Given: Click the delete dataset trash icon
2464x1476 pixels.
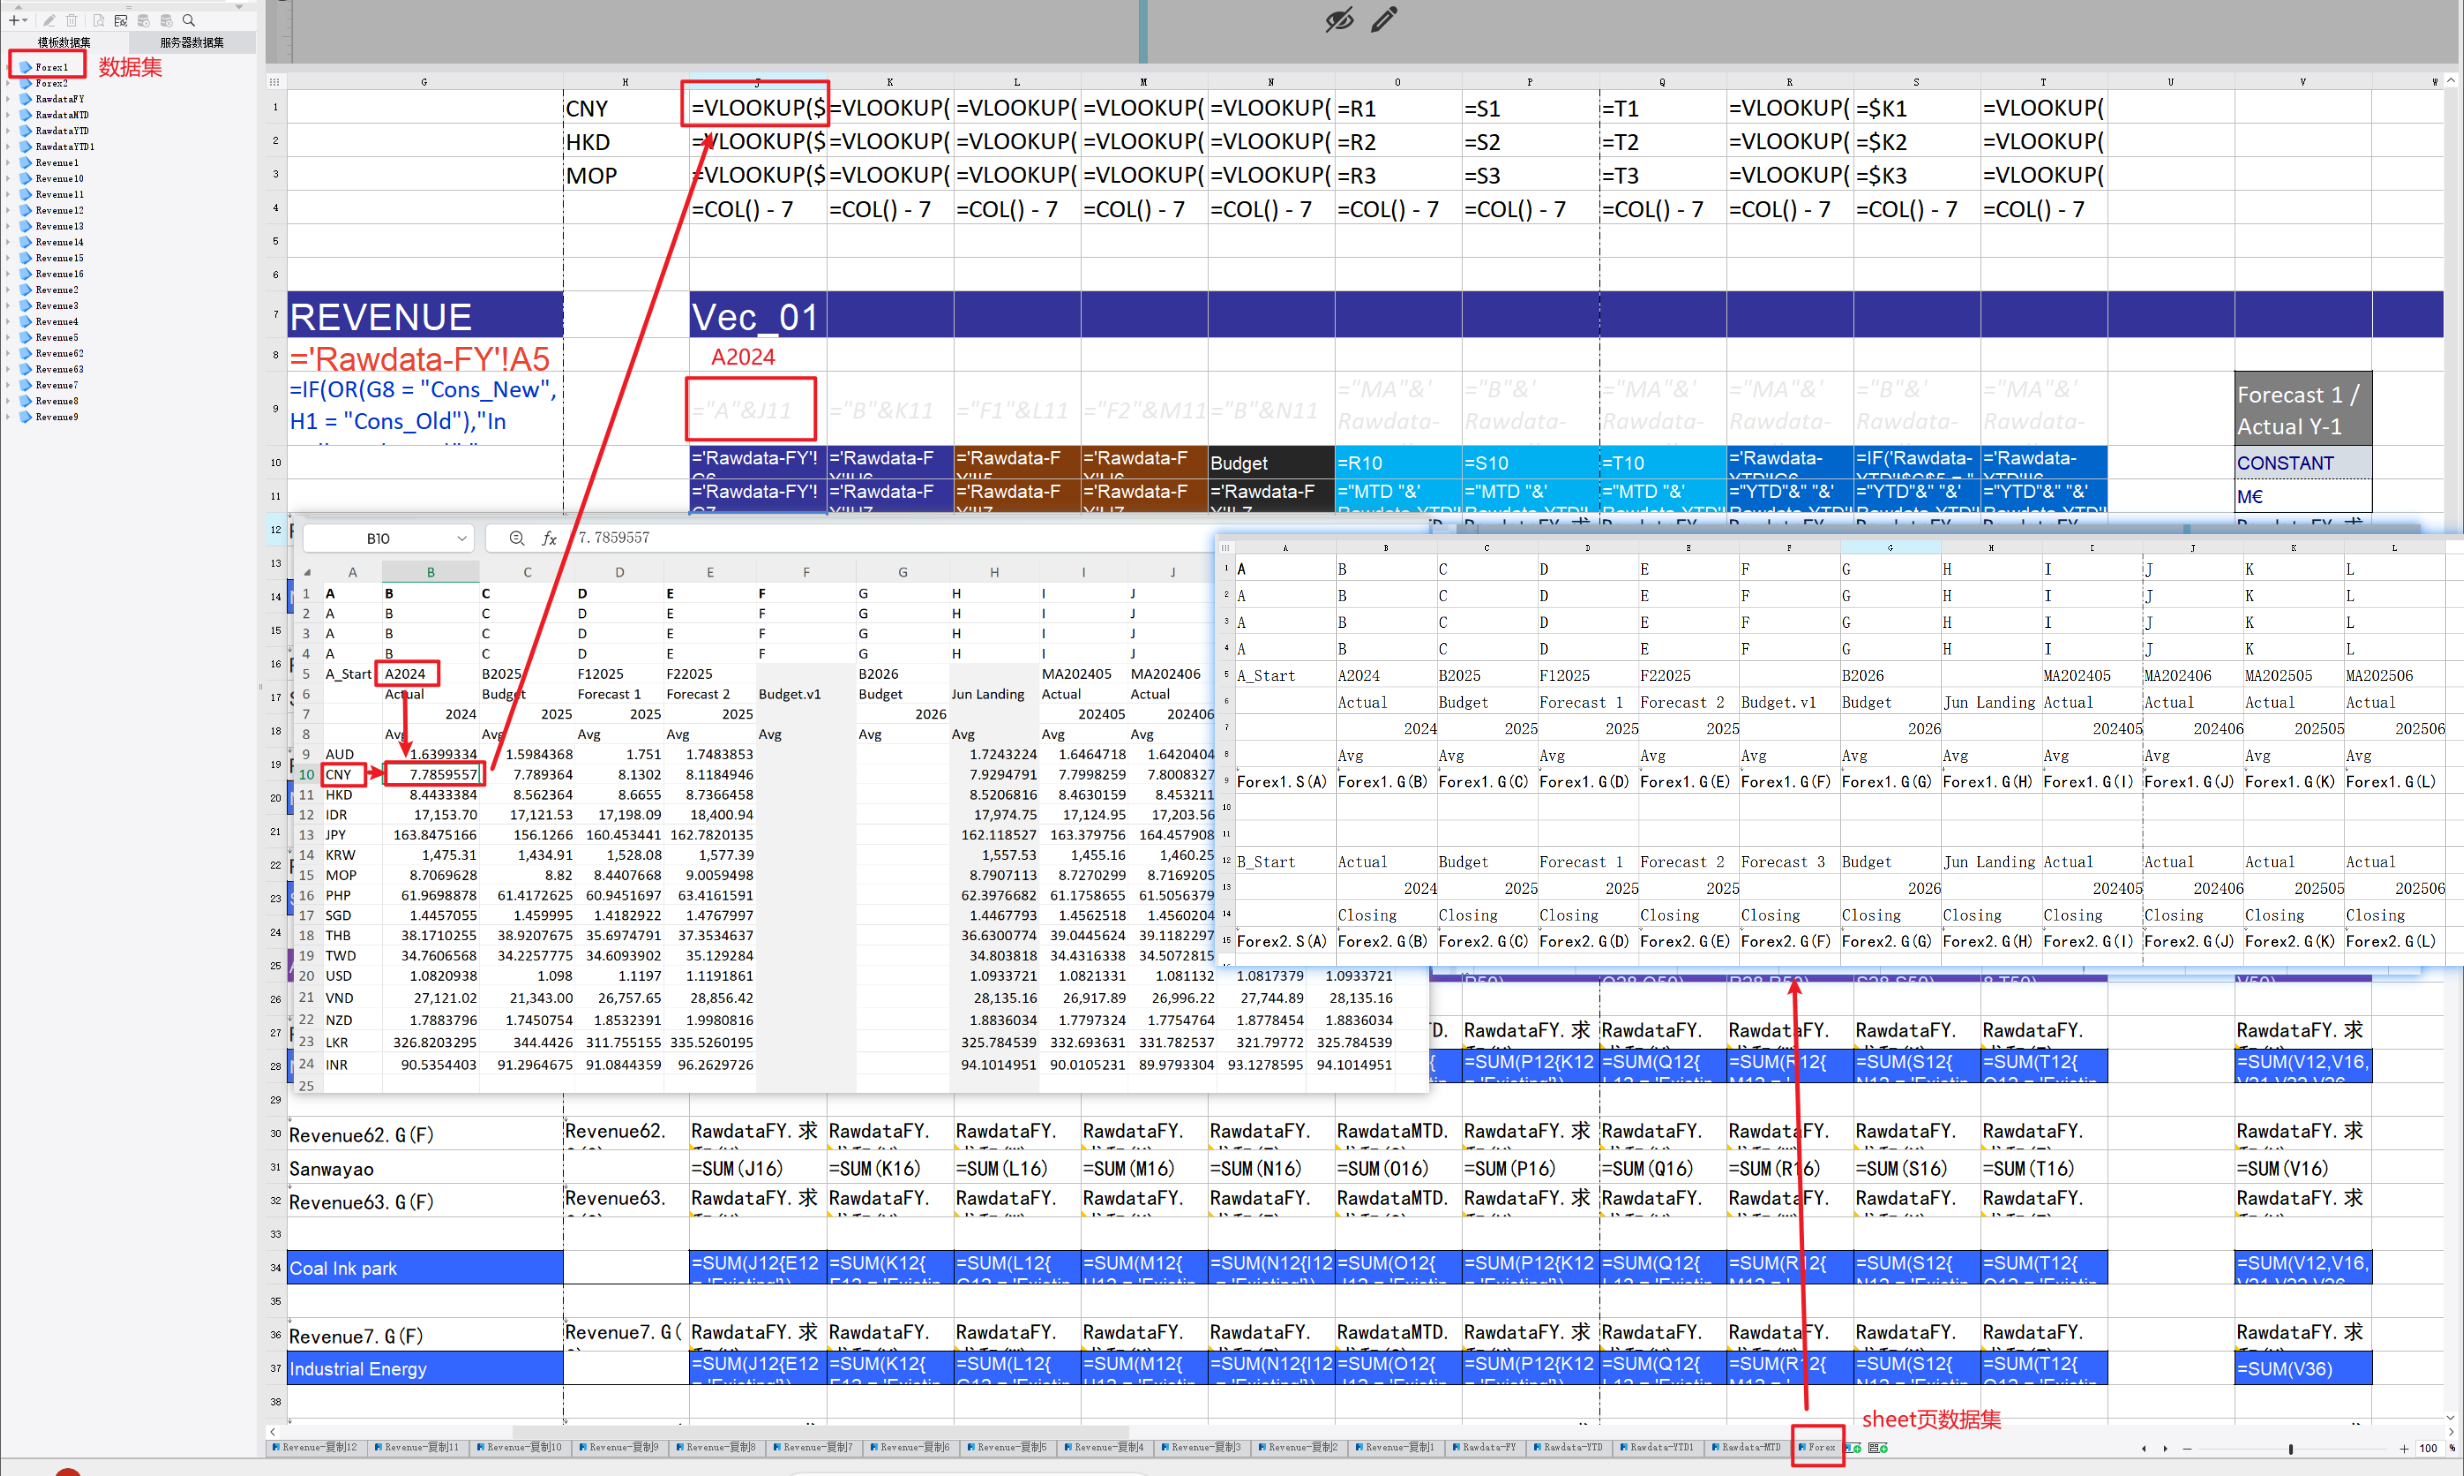Looking at the screenshot, I should click(72, 20).
